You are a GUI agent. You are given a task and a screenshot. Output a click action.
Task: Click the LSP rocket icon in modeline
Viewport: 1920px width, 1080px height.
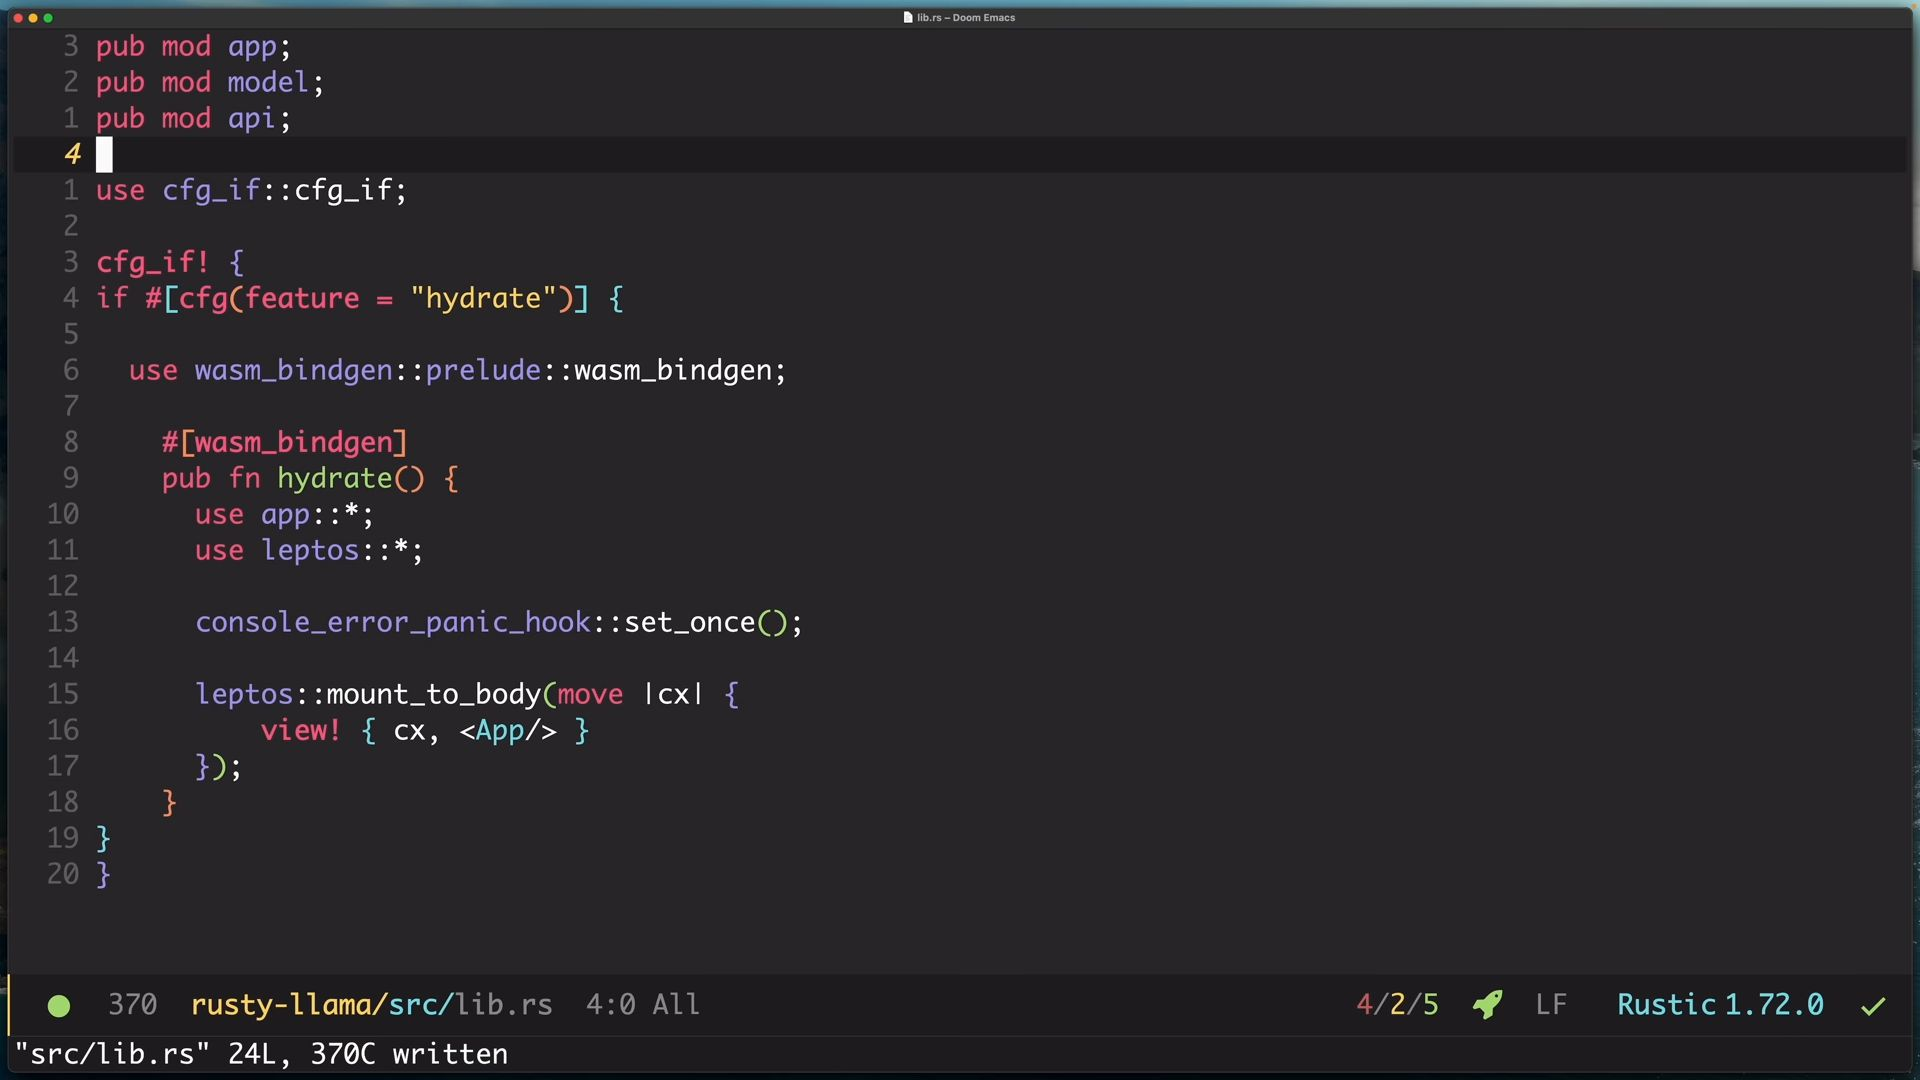coord(1487,1004)
